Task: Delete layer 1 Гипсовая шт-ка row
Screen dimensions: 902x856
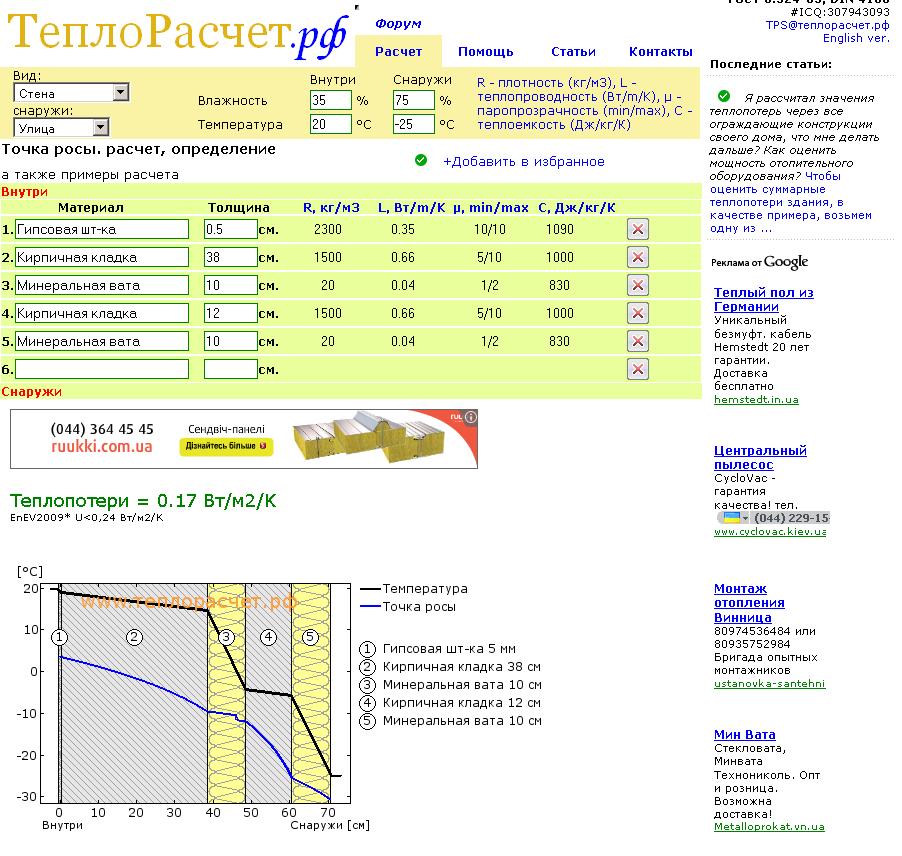Action: click(x=637, y=229)
